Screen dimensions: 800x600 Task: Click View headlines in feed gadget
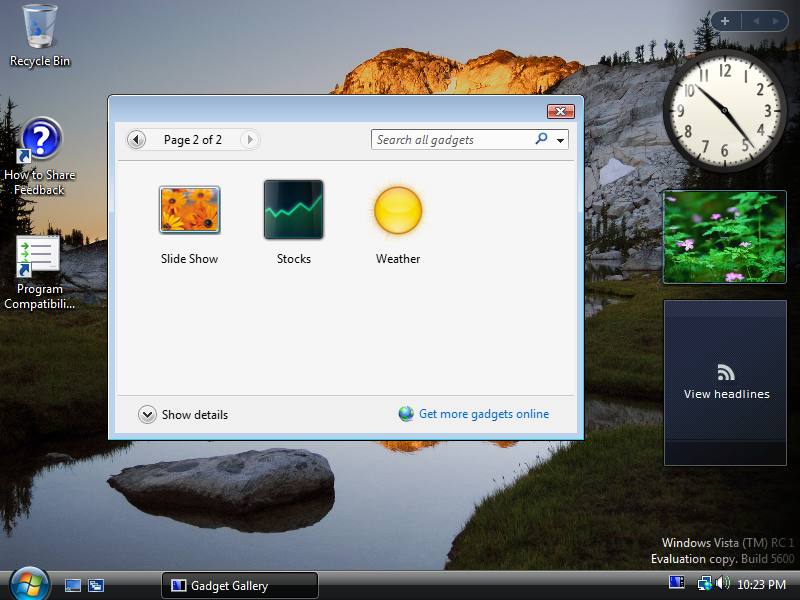tap(727, 394)
